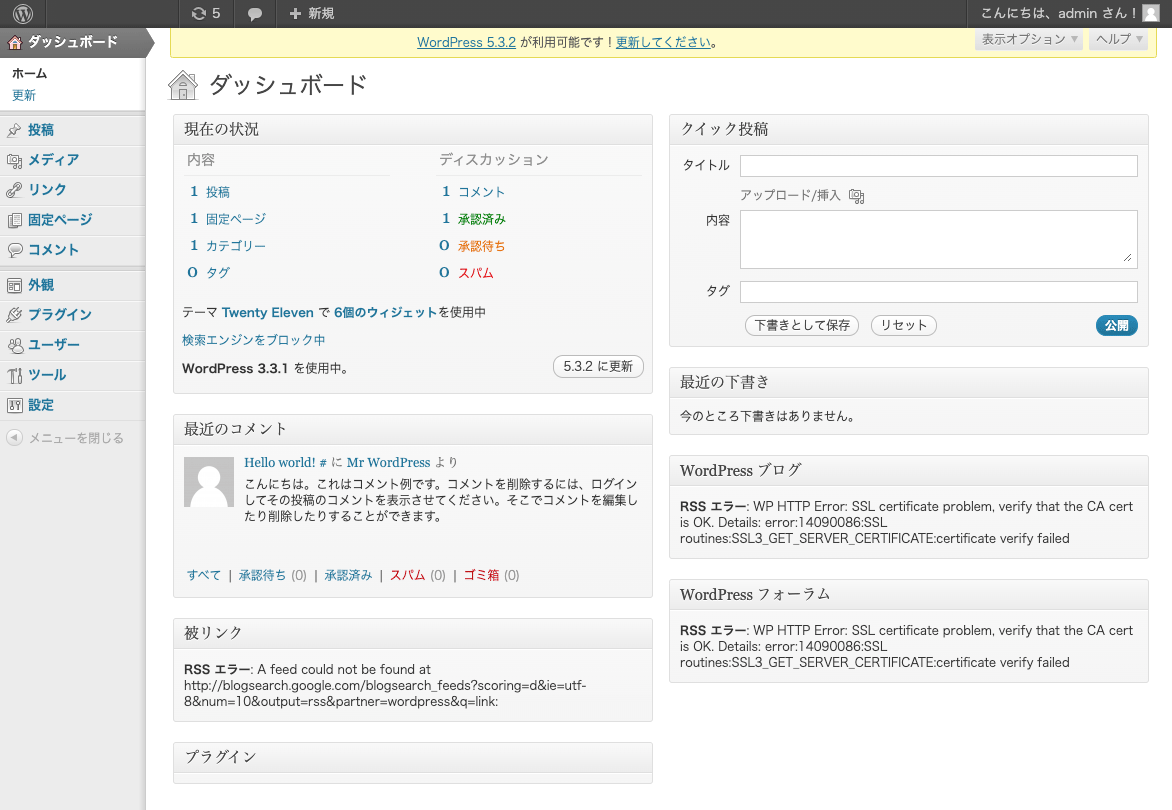Click すべて comments filter link

click(204, 575)
